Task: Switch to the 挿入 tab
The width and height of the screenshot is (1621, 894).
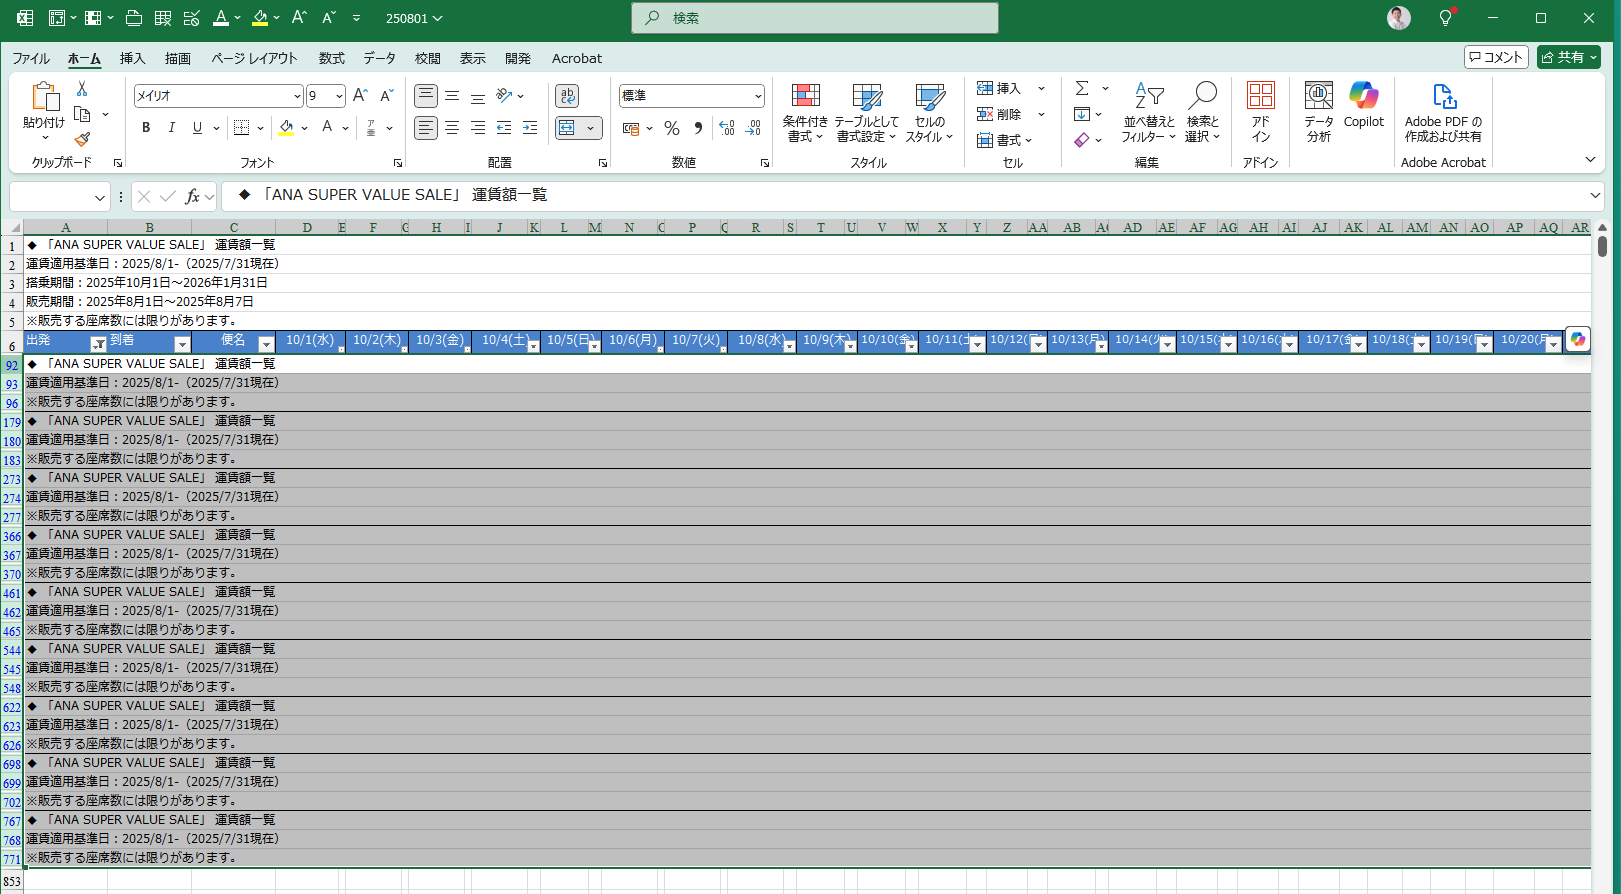Action: (132, 58)
